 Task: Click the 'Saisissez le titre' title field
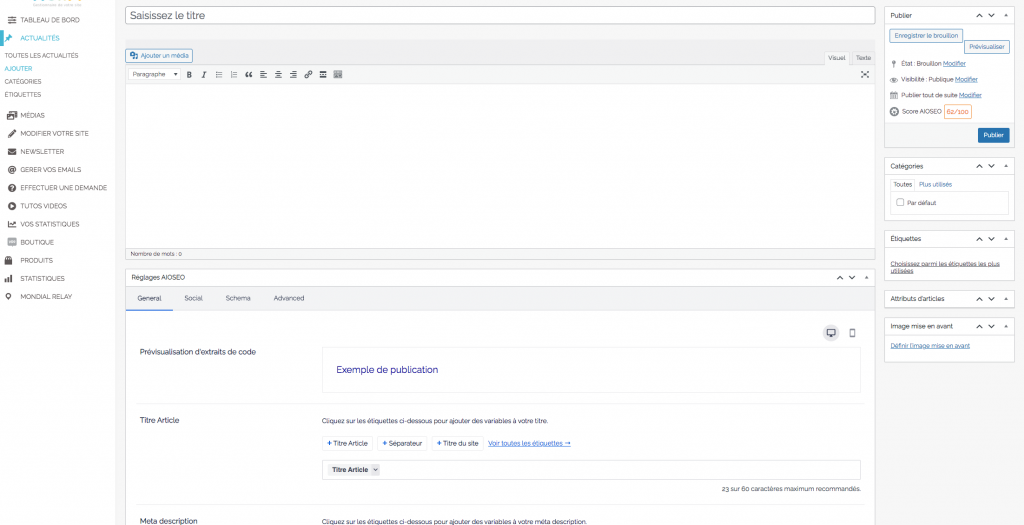500,16
